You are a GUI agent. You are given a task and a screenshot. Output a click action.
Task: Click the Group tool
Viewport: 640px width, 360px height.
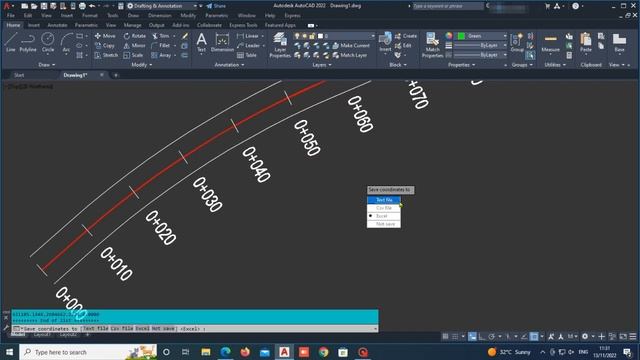coord(517,42)
